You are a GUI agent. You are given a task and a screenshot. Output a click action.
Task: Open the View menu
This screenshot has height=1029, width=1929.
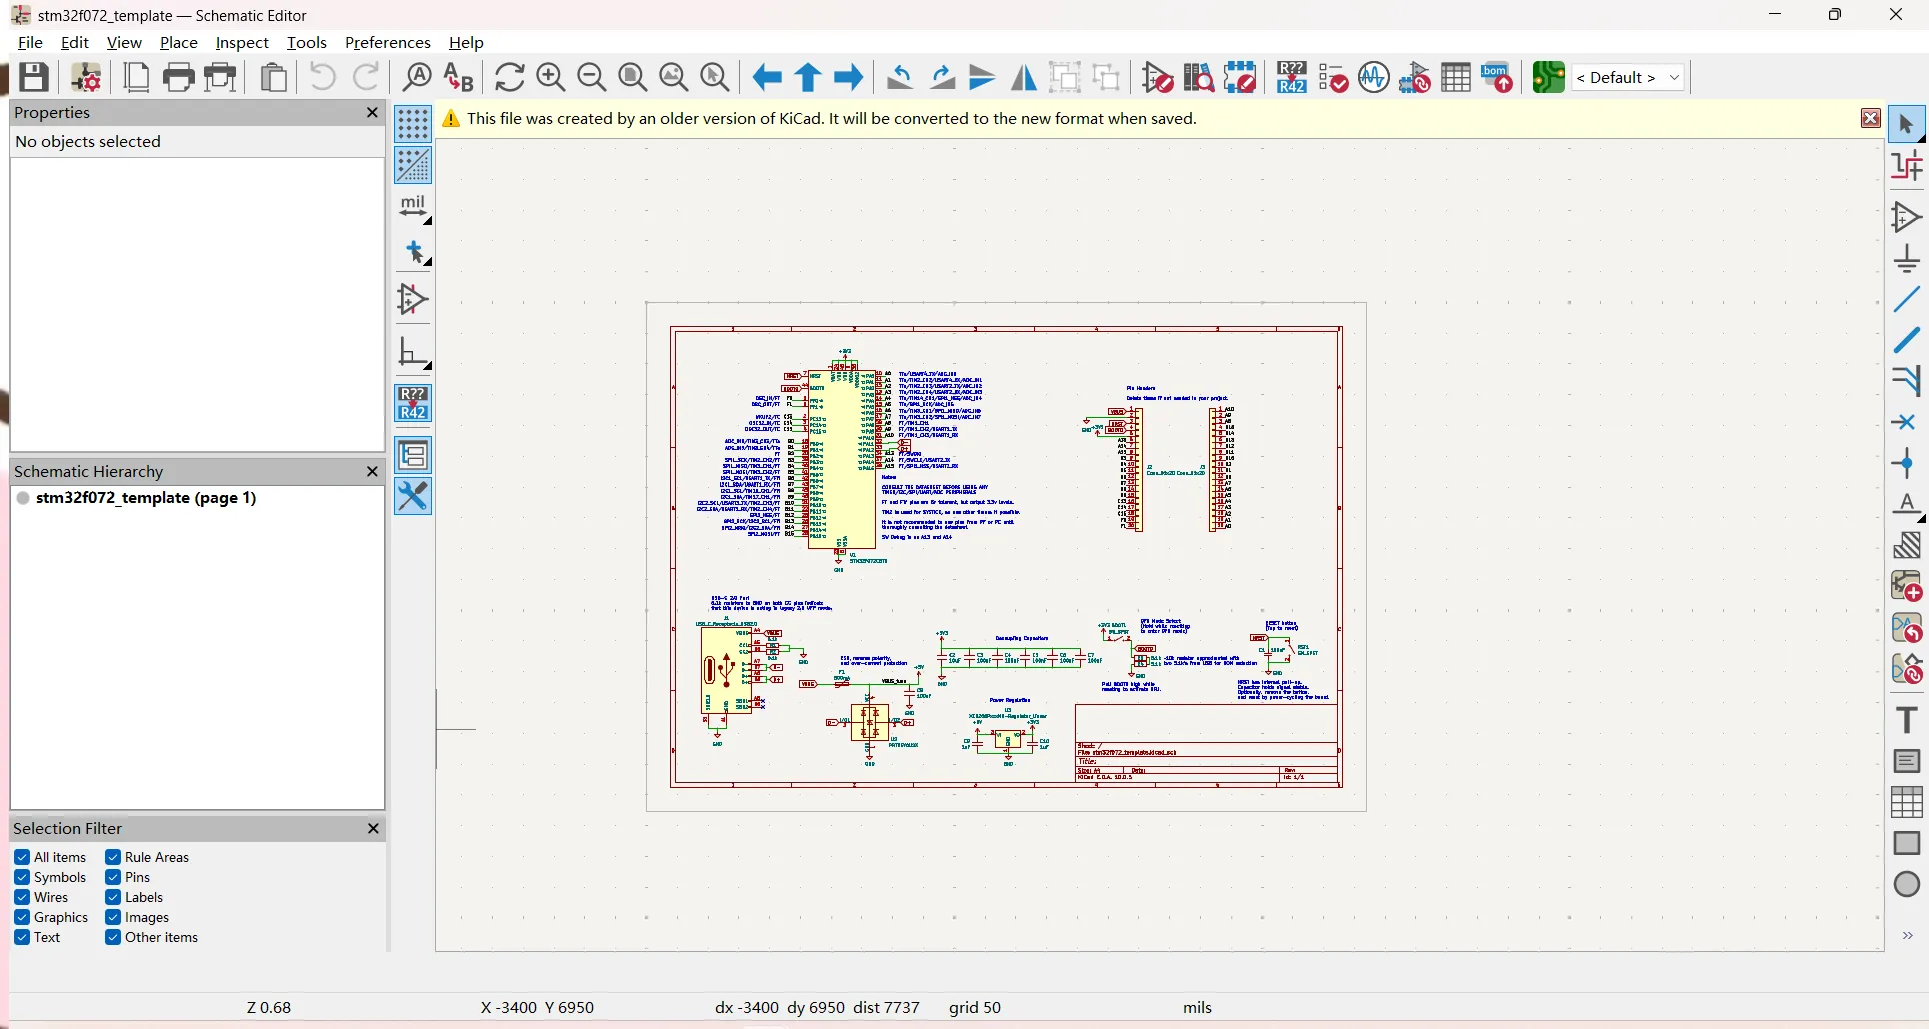tap(124, 42)
